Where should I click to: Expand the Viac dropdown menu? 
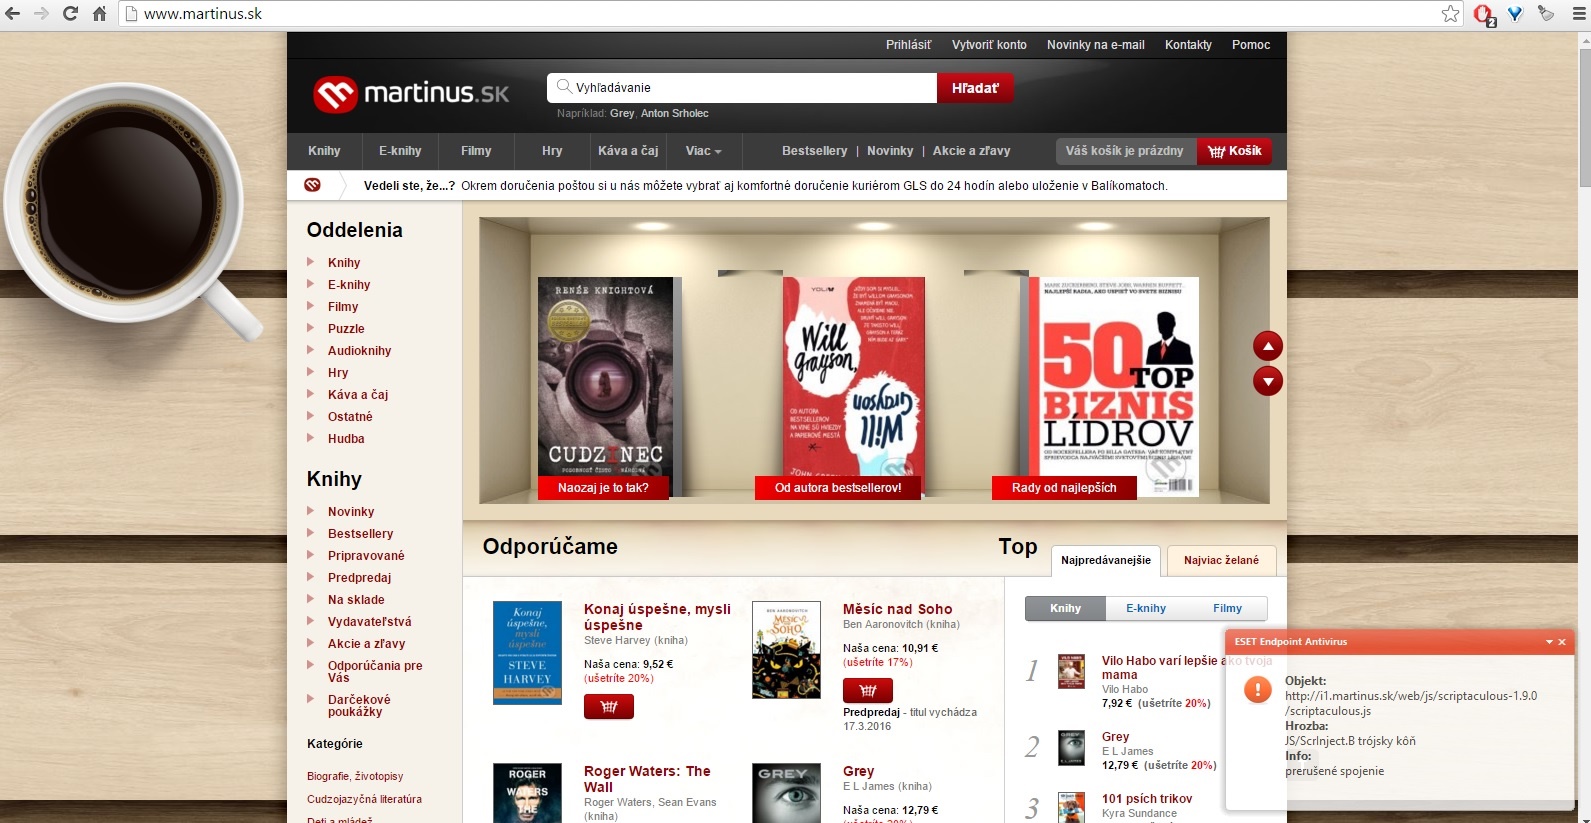pos(703,151)
